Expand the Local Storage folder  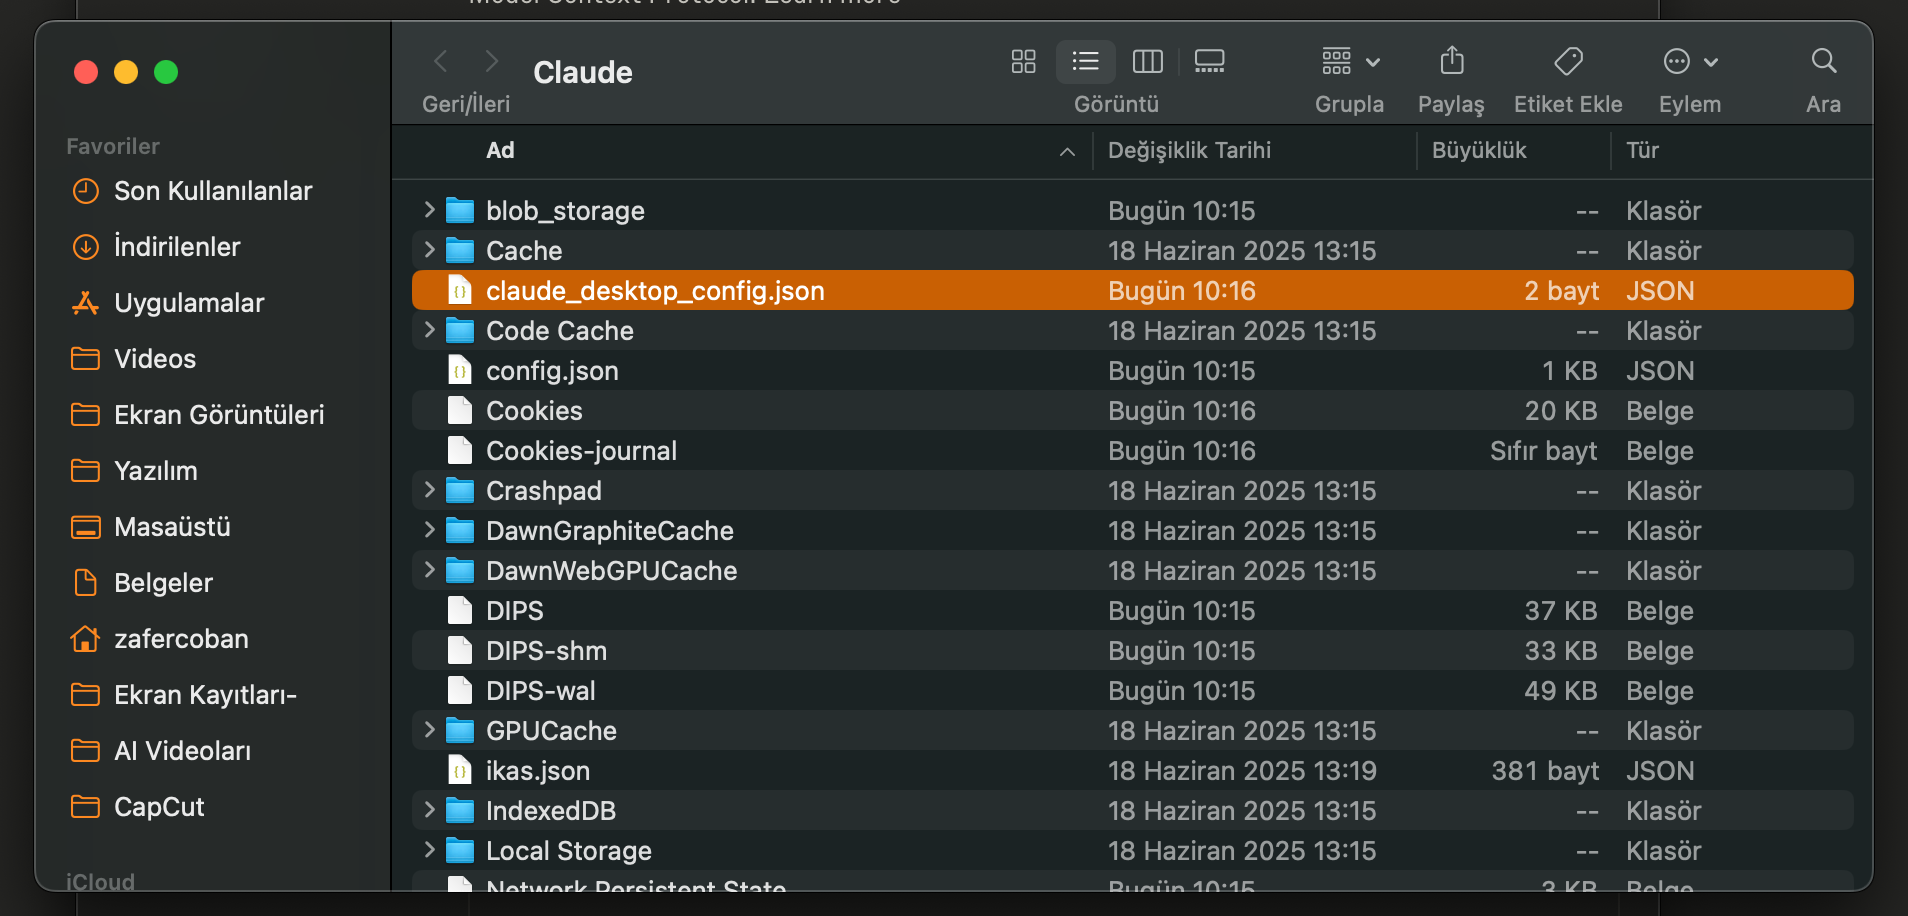tap(429, 850)
